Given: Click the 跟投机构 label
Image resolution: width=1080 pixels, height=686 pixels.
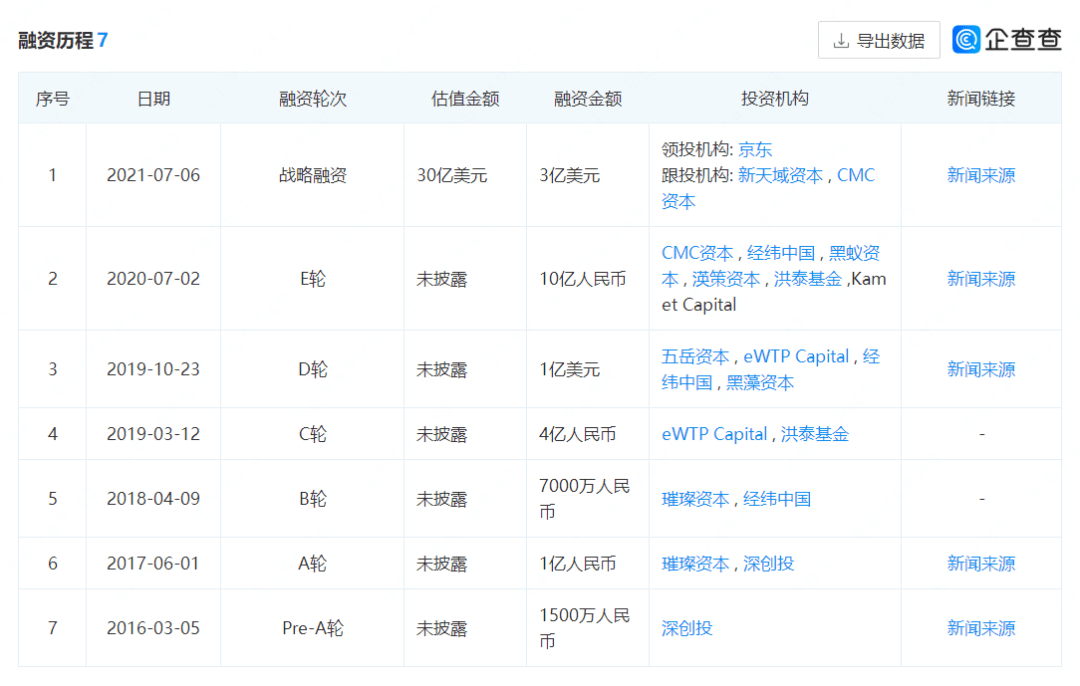Looking at the screenshot, I should click(696, 175).
